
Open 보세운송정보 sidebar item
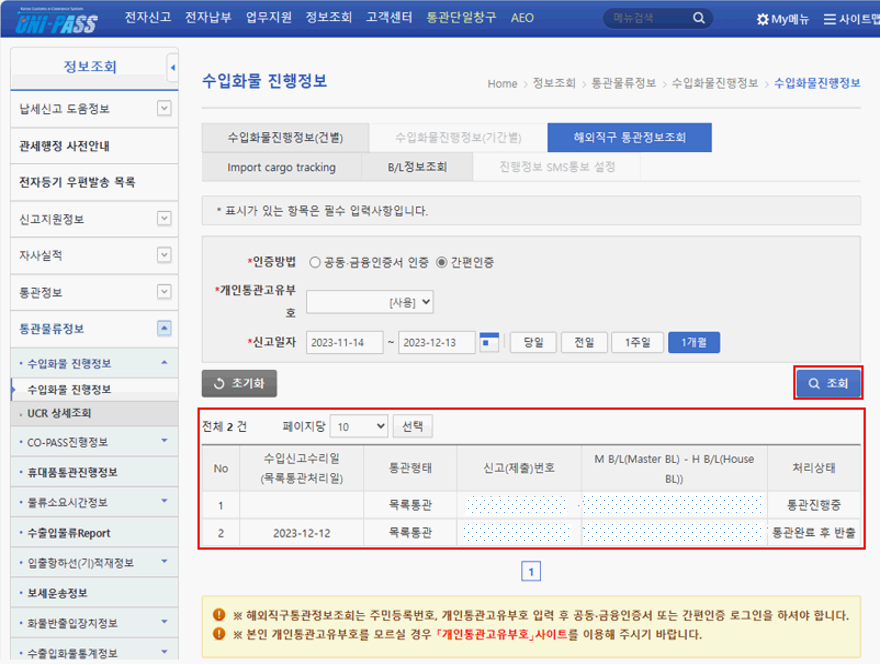point(94,593)
